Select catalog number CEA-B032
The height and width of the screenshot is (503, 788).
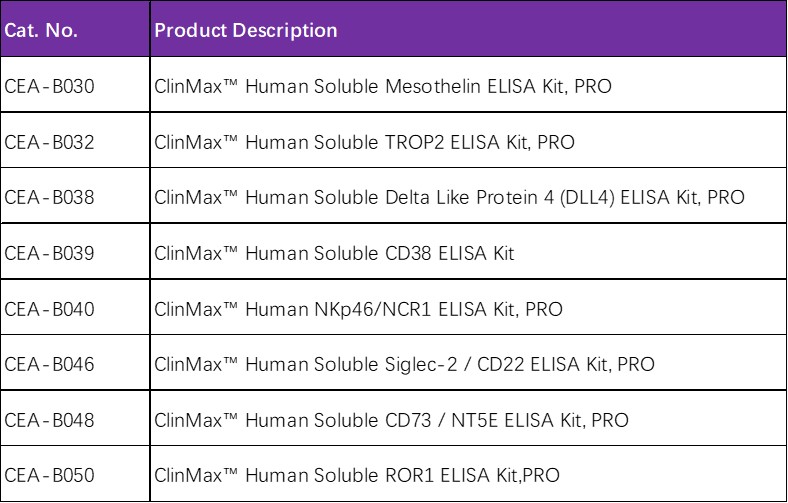point(49,142)
